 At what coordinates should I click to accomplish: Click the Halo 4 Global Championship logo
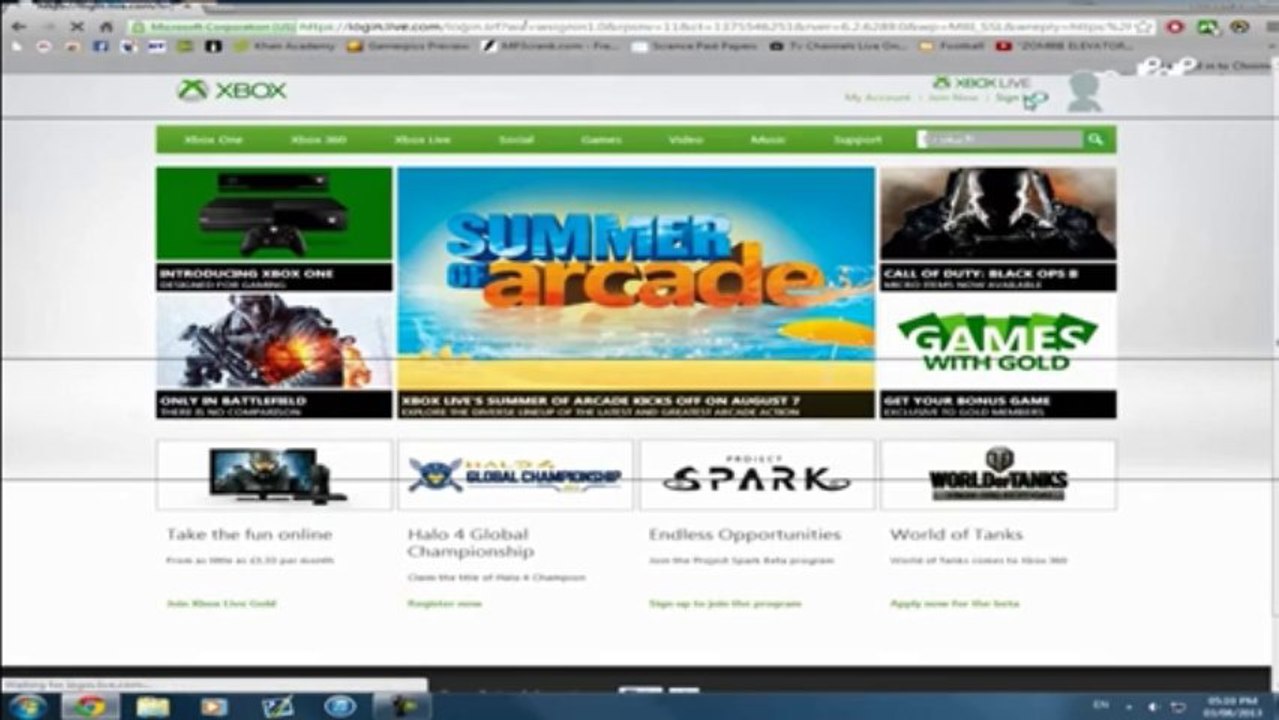click(x=515, y=475)
